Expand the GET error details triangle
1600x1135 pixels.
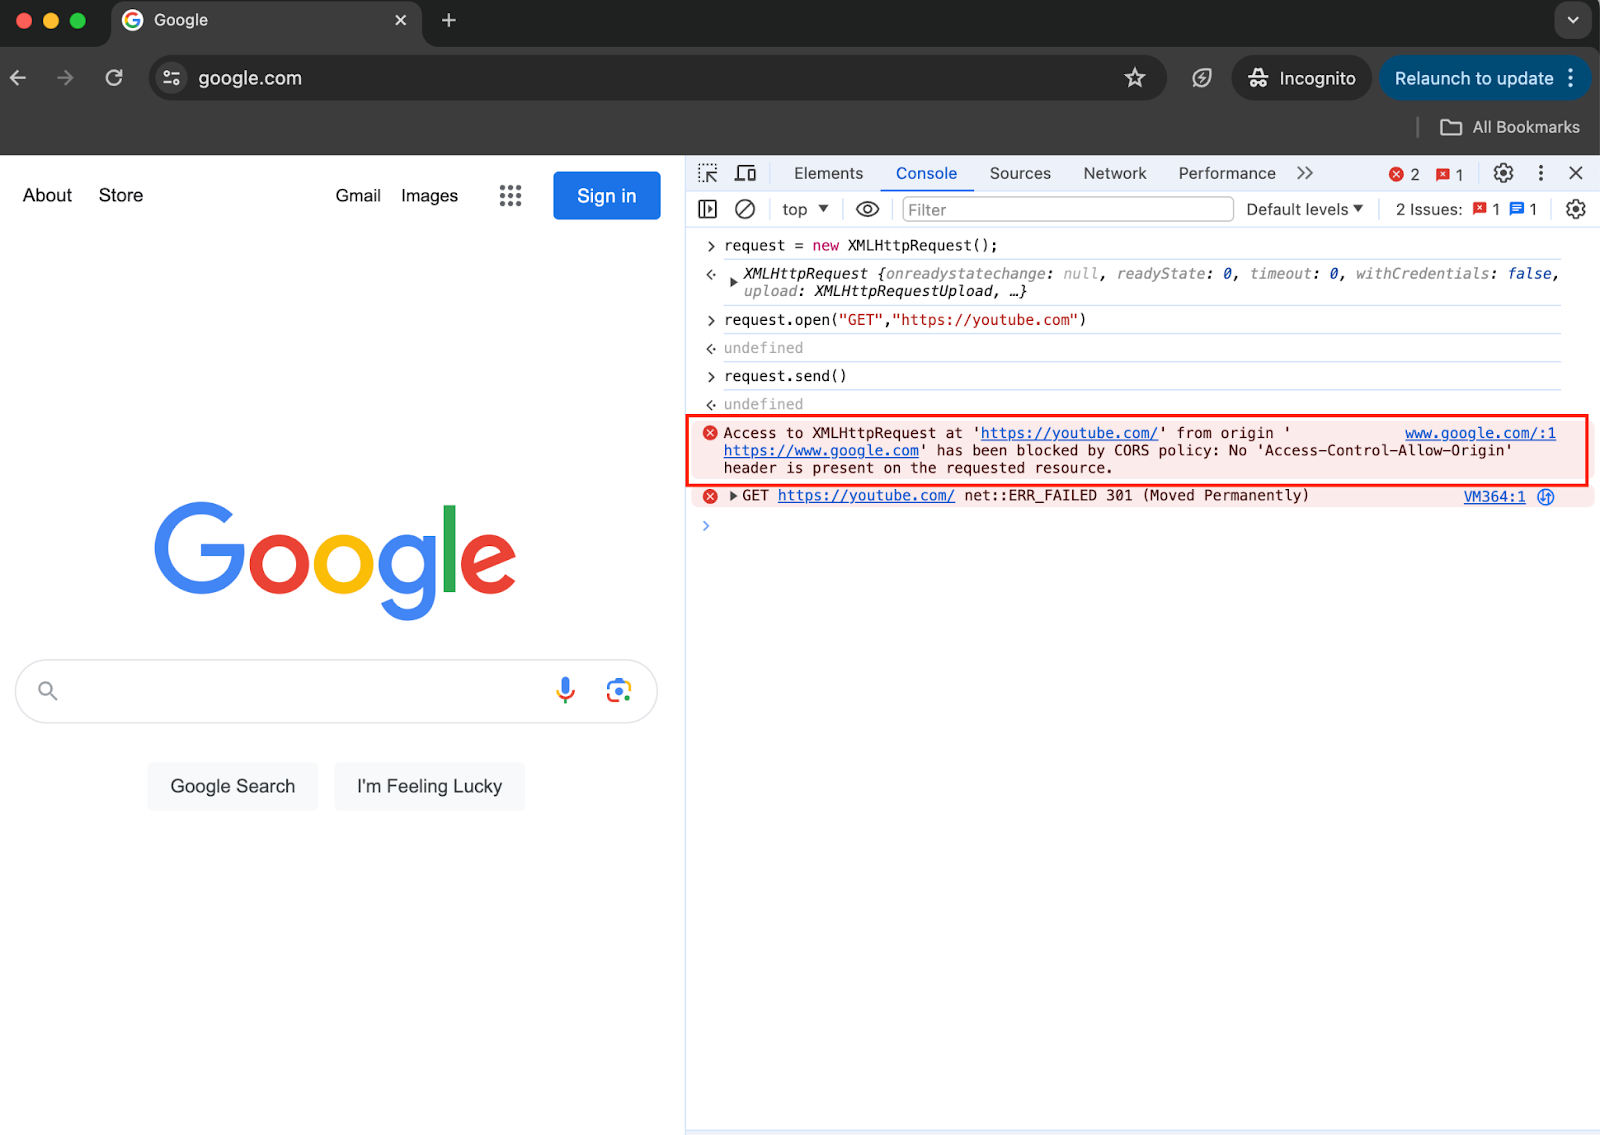(x=733, y=495)
